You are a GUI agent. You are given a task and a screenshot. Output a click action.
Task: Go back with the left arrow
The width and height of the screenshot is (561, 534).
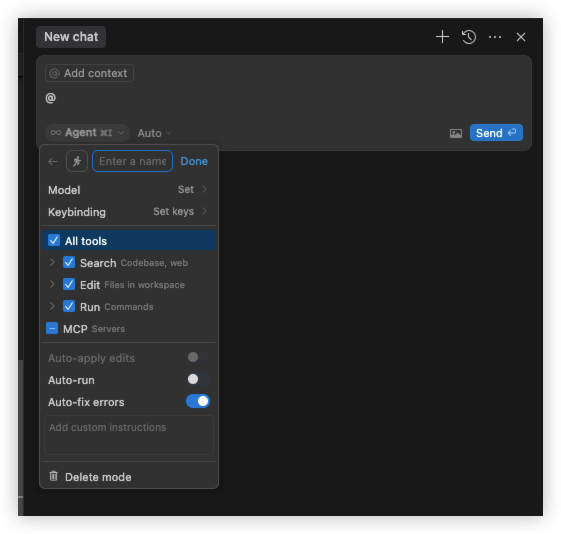tap(53, 162)
